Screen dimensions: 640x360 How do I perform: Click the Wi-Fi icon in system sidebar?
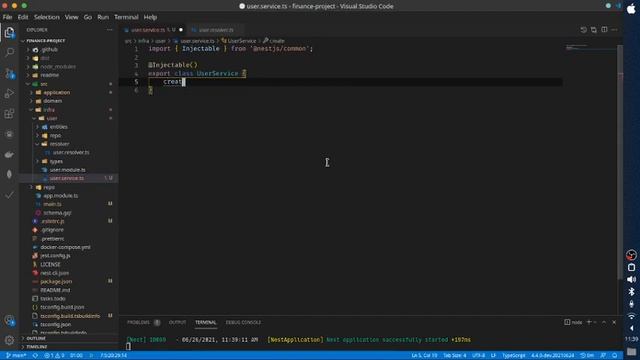[631, 316]
